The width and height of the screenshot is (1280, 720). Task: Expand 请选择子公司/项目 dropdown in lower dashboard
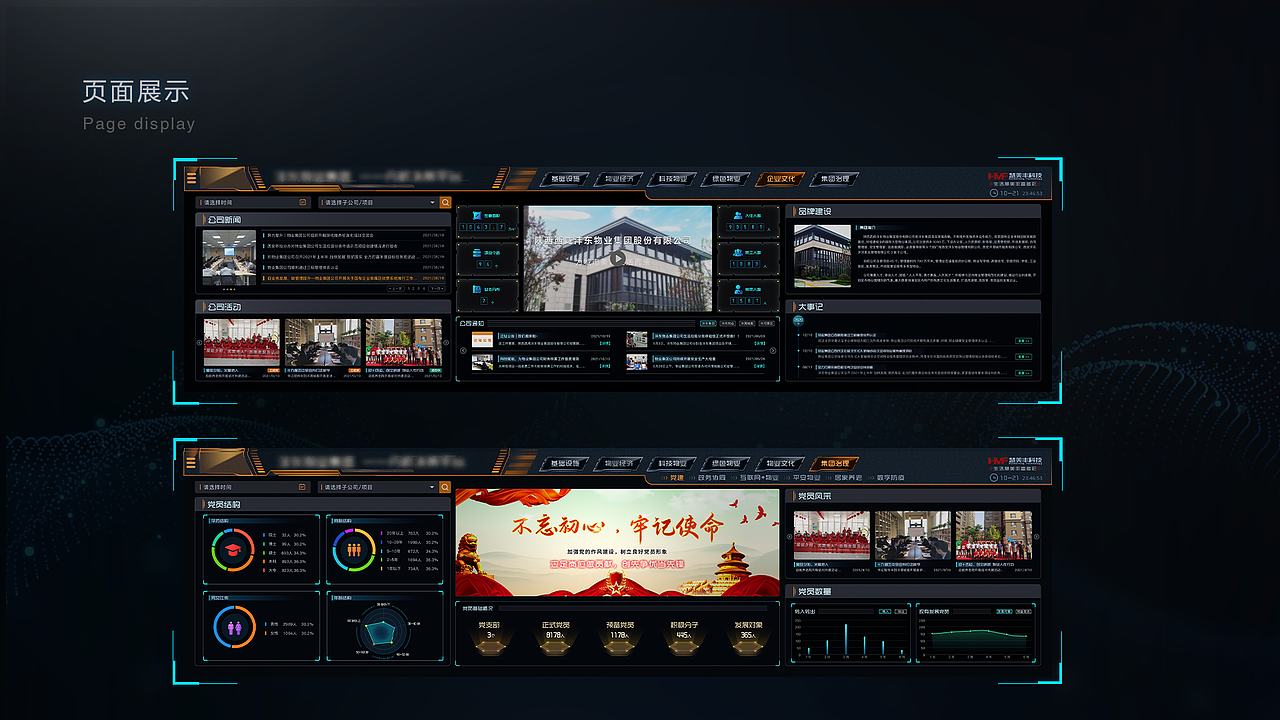click(377, 487)
